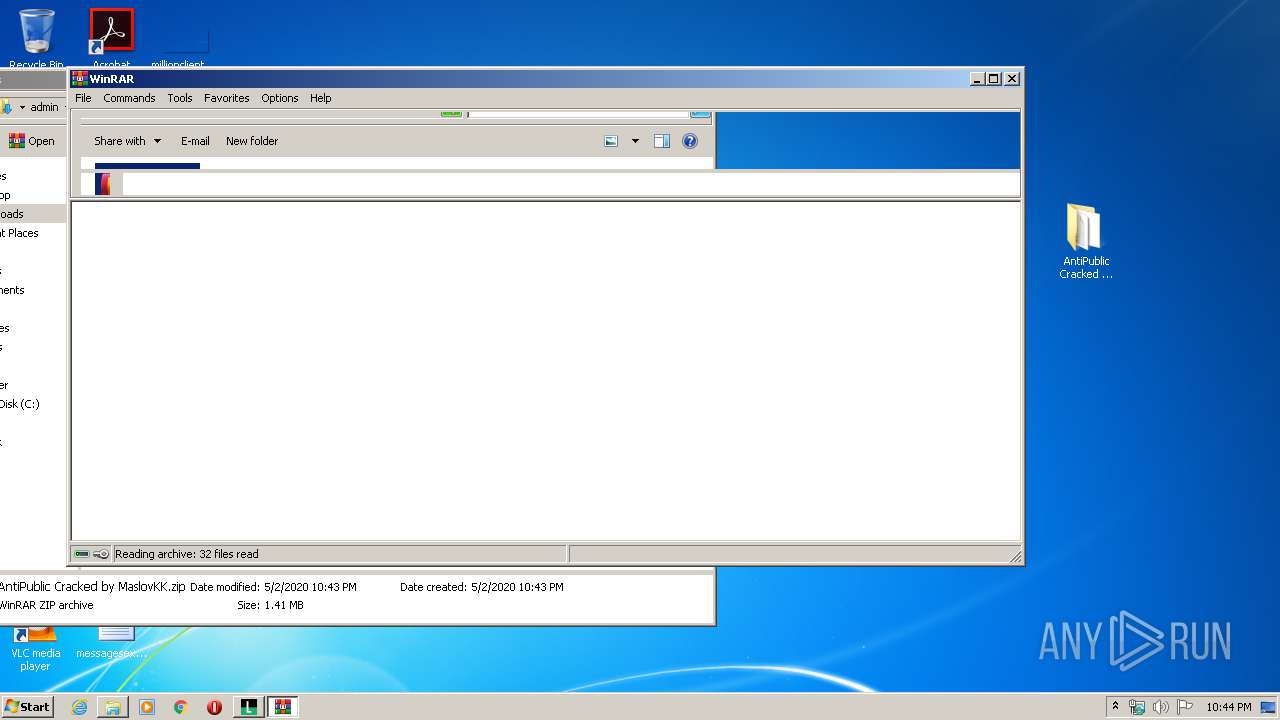1280x720 pixels.
Task: Click the volume speaker tray icon
Action: (1160, 707)
